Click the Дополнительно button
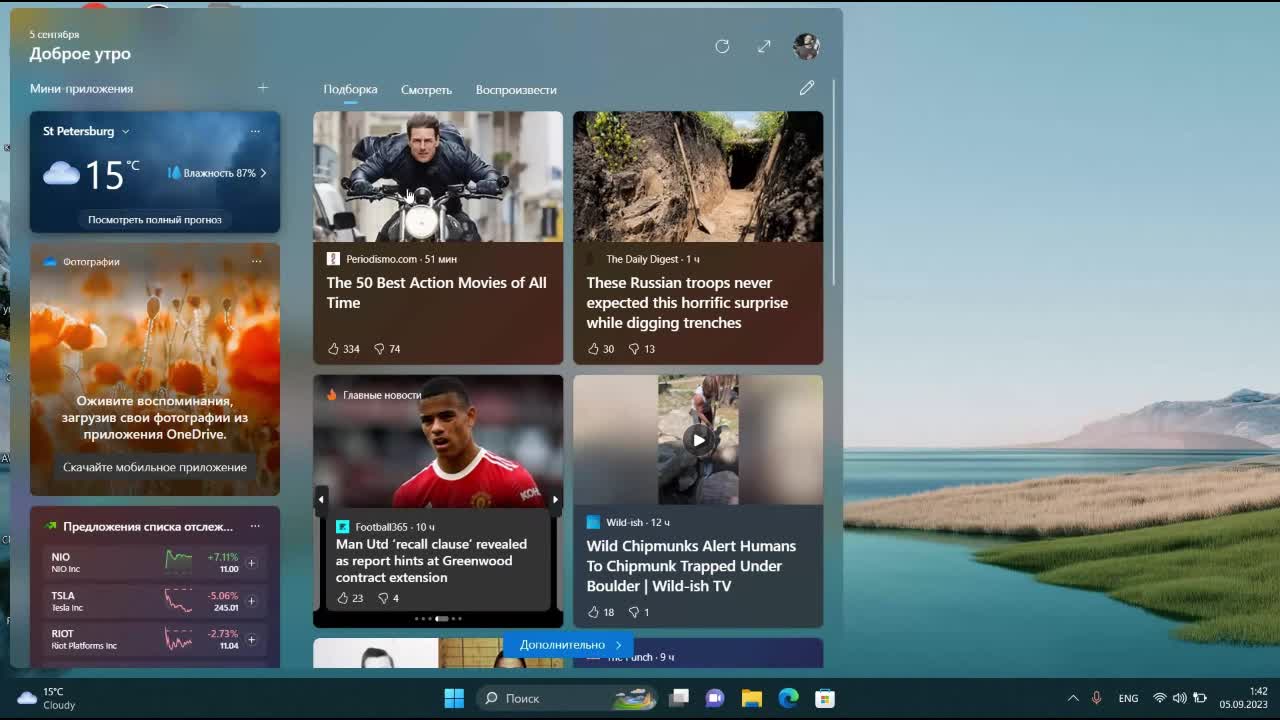This screenshot has width=1280, height=720. [x=570, y=645]
